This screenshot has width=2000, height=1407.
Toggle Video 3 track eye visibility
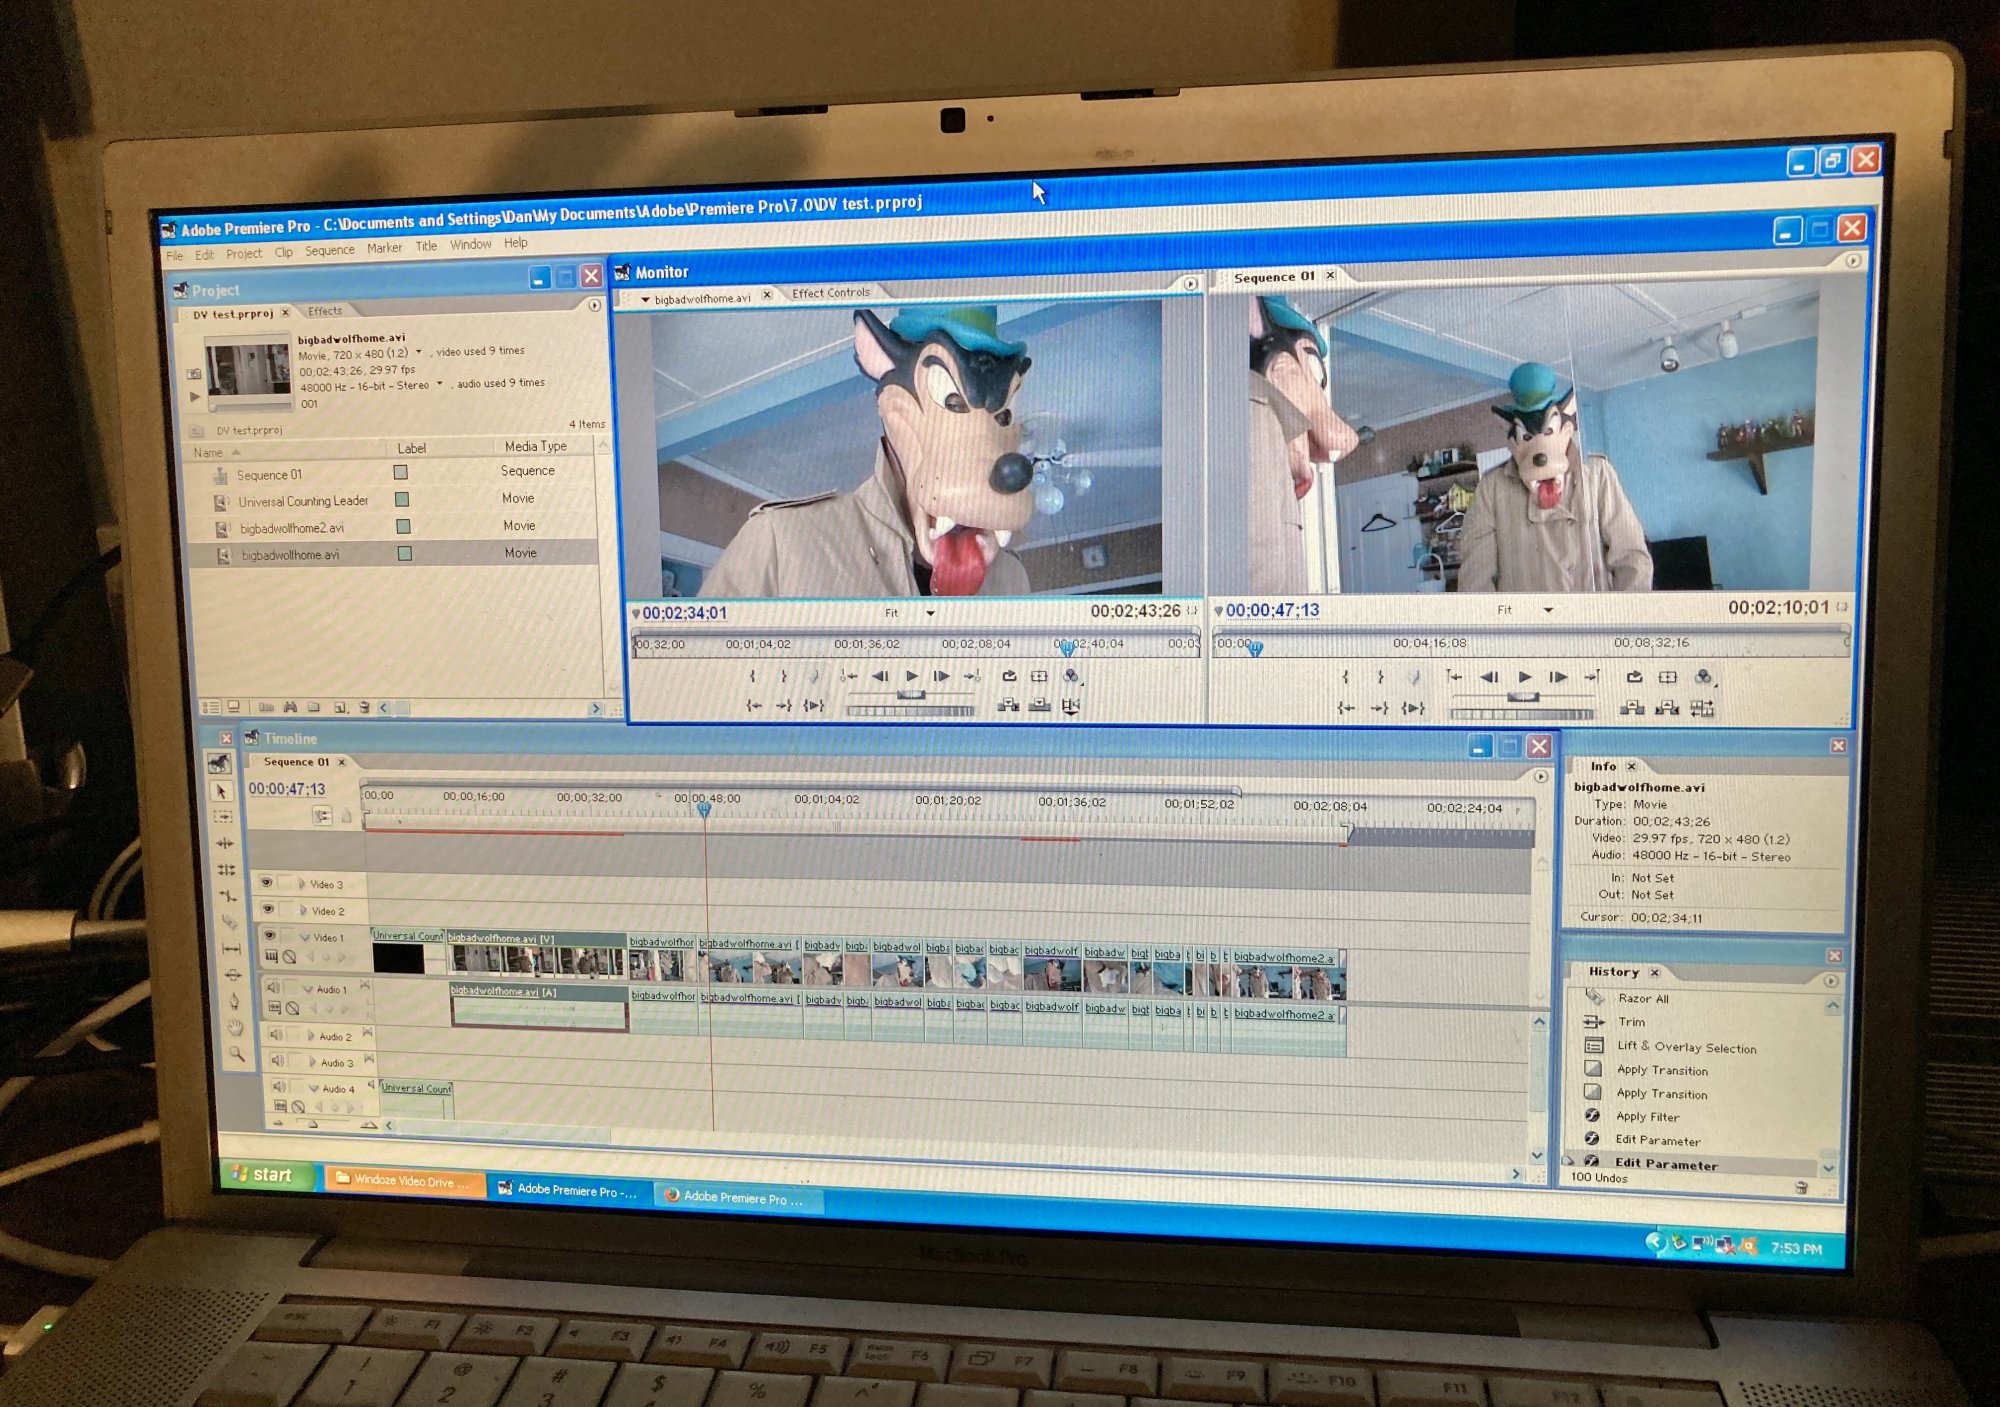(x=266, y=883)
